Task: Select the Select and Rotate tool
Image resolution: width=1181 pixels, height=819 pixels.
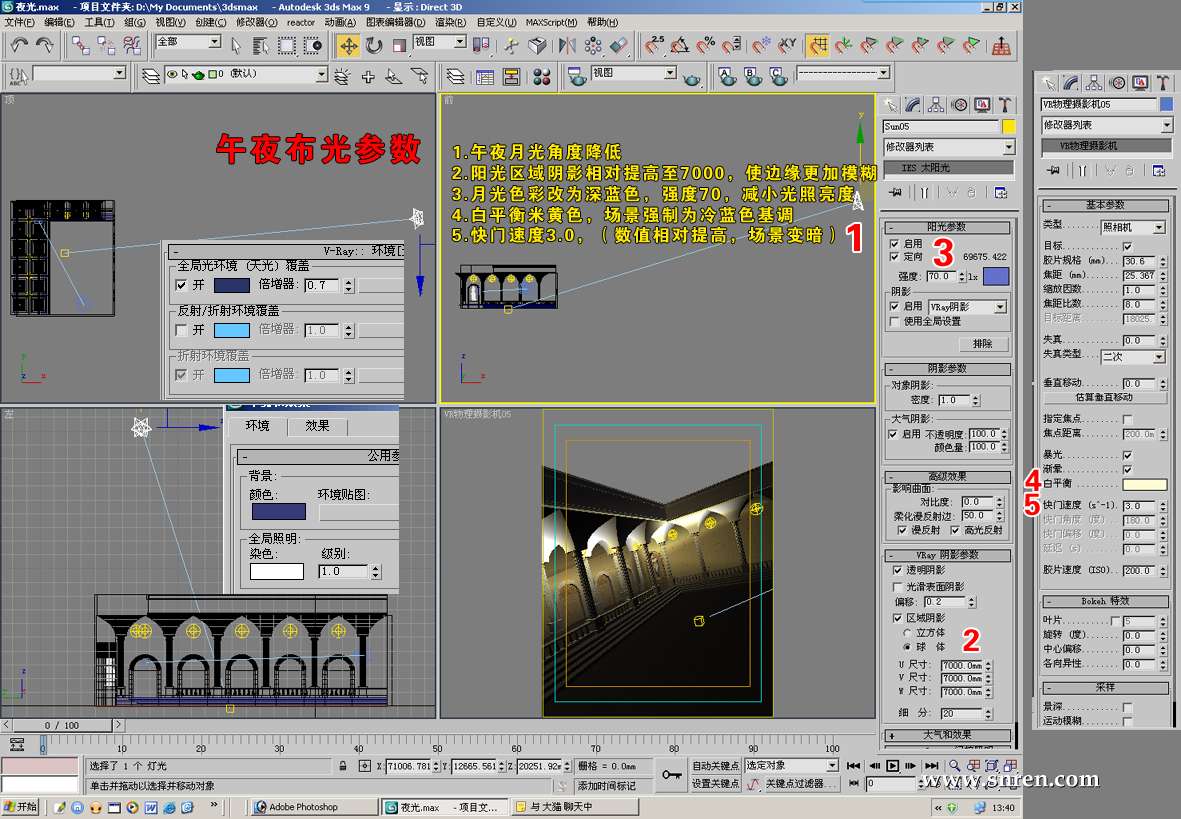Action: (x=374, y=45)
